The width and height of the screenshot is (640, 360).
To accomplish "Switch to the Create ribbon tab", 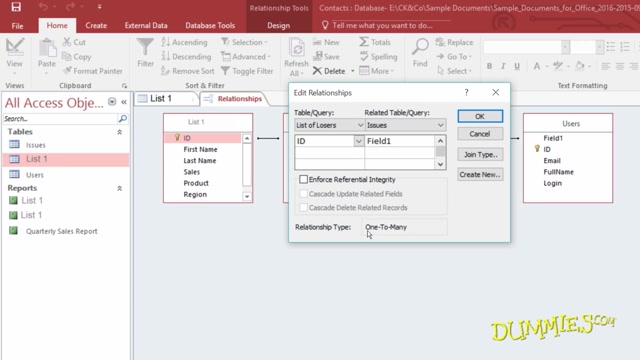I will (x=96, y=25).
